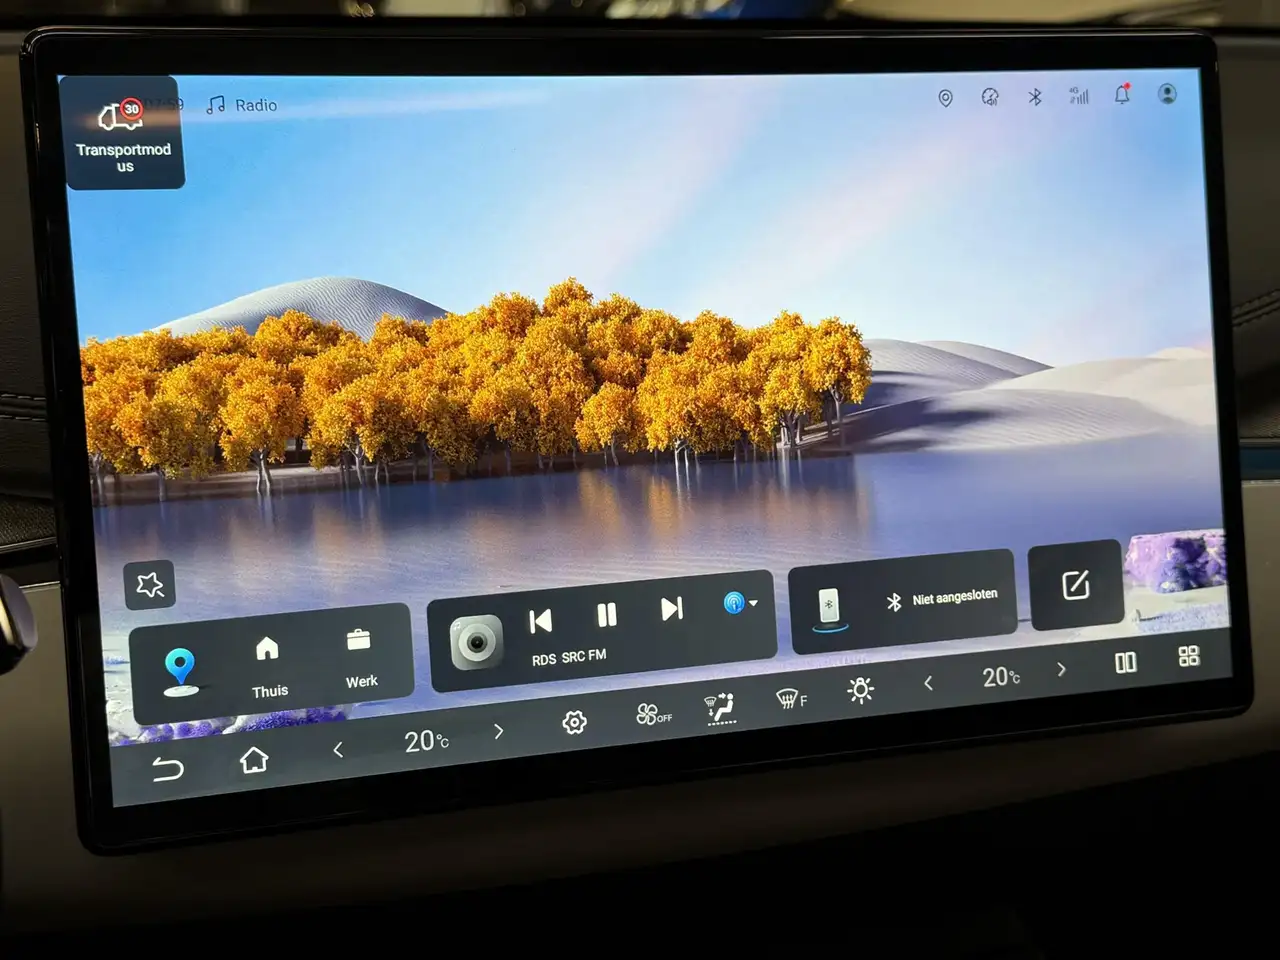Tap the Bluetooth status icon in top bar
The image size is (1280, 960).
tap(1035, 96)
